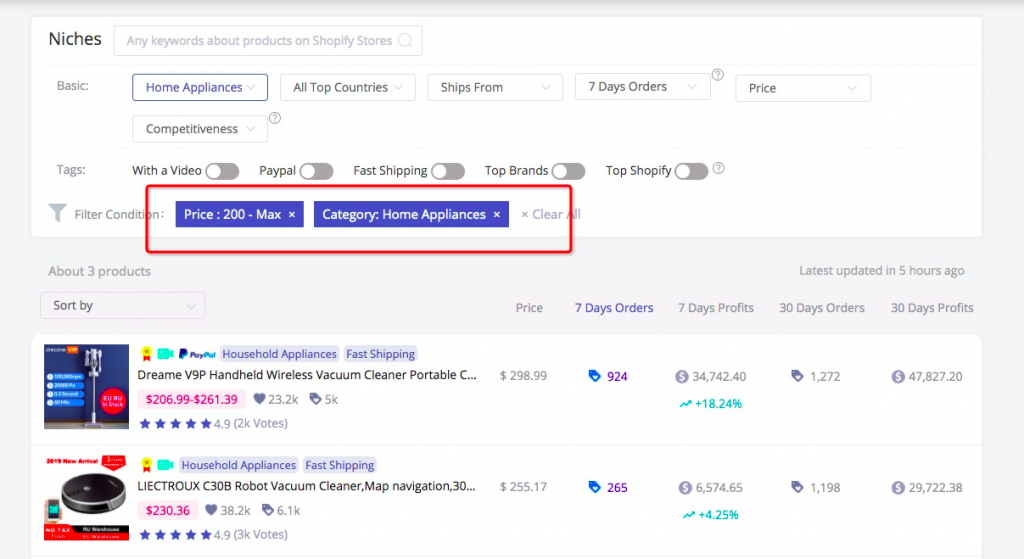Select the 30 Days Orders column header
The height and width of the screenshot is (559, 1024).
822,308
